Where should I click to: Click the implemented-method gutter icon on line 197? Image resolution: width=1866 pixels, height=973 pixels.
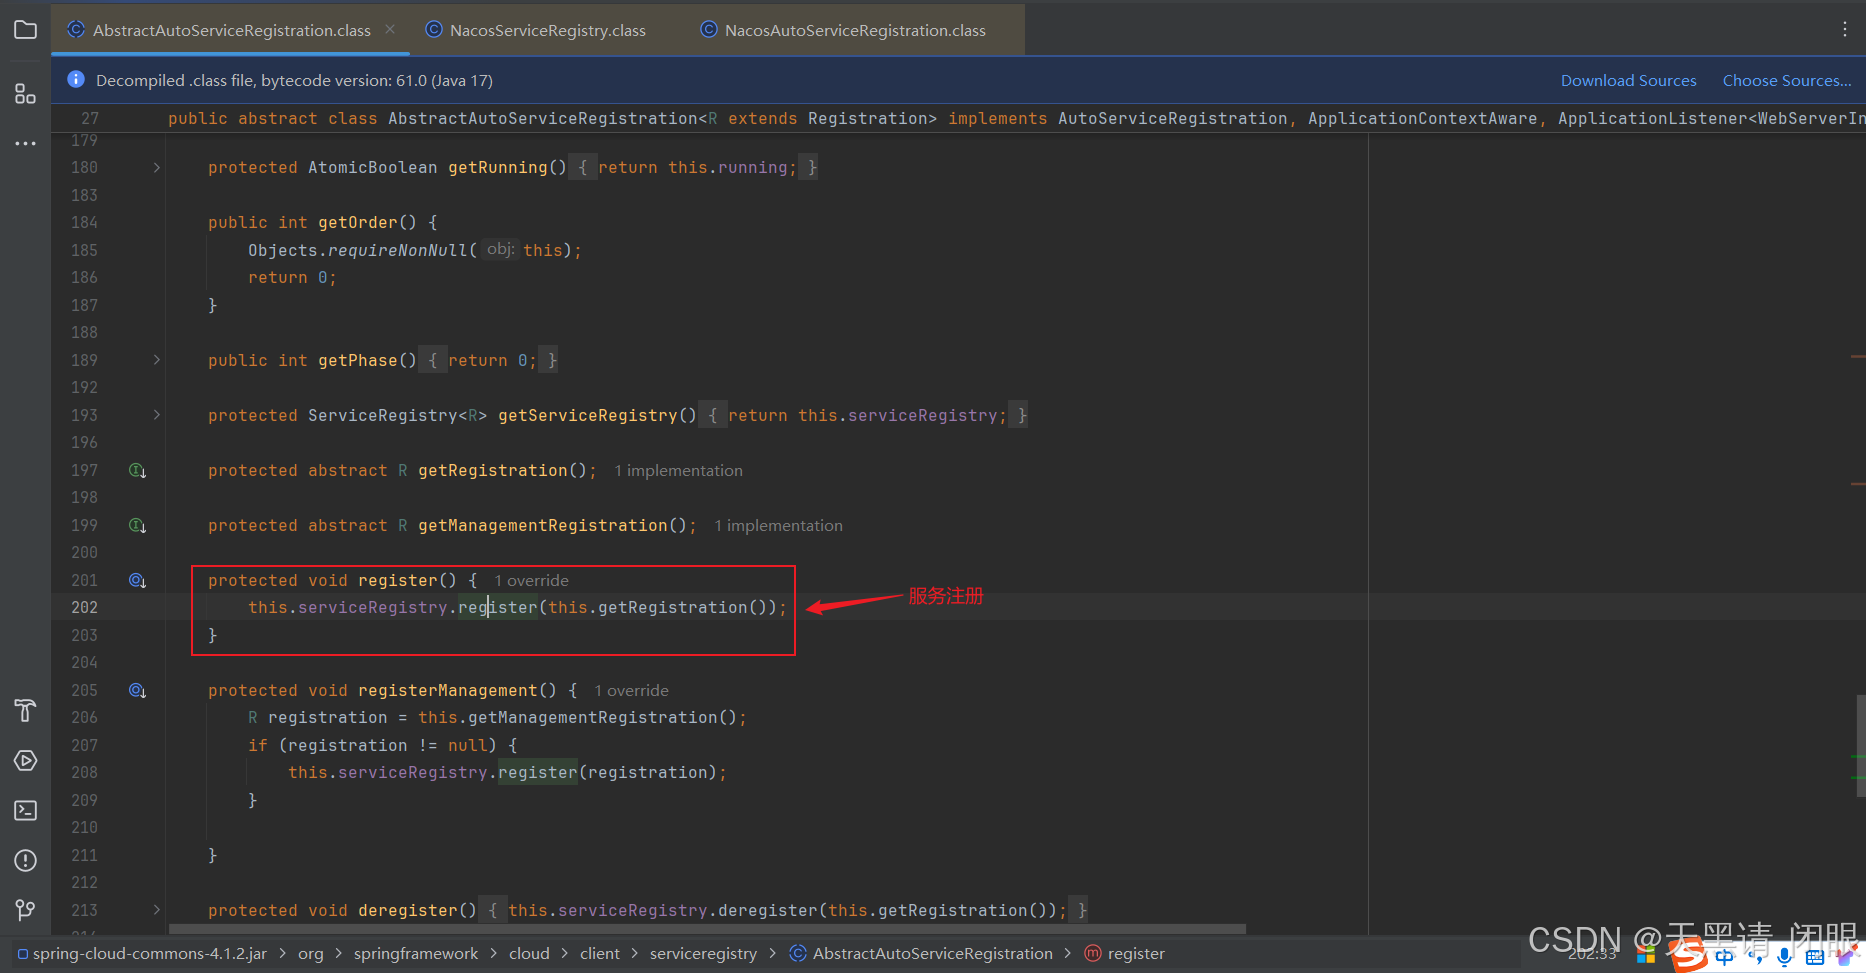point(137,470)
